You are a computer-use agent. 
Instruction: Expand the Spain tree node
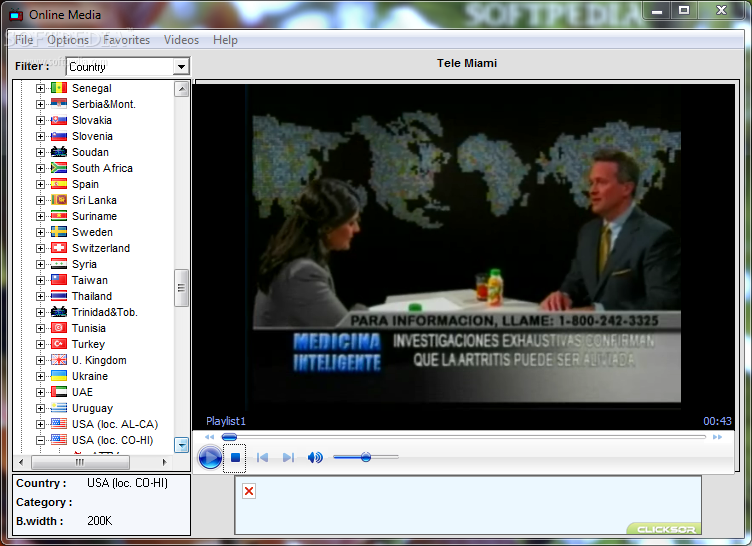pos(40,184)
